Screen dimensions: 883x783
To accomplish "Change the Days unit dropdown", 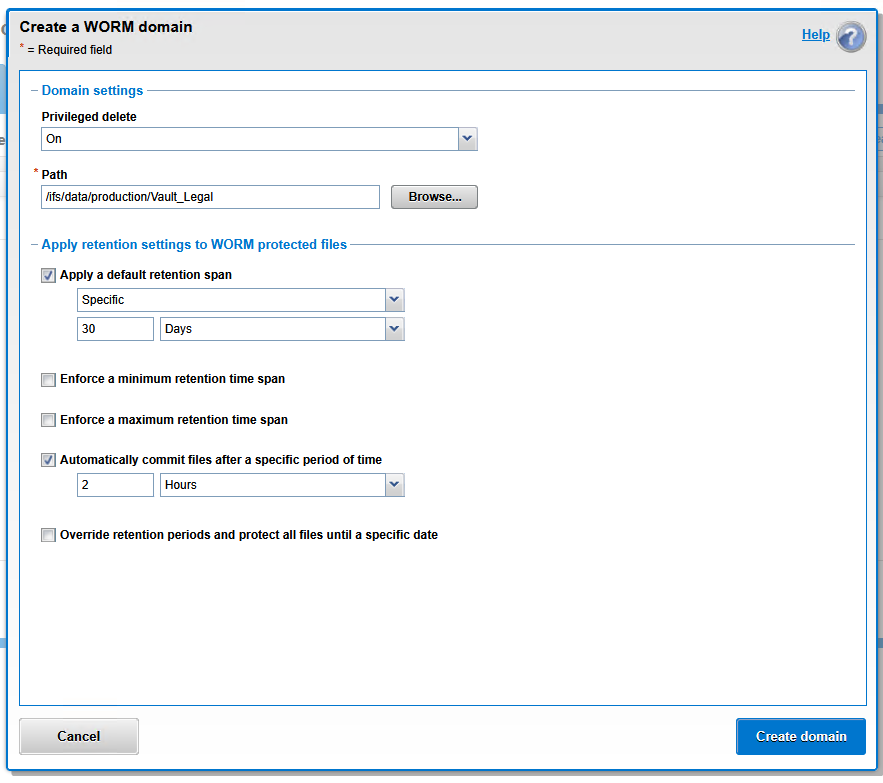I will (394, 328).
